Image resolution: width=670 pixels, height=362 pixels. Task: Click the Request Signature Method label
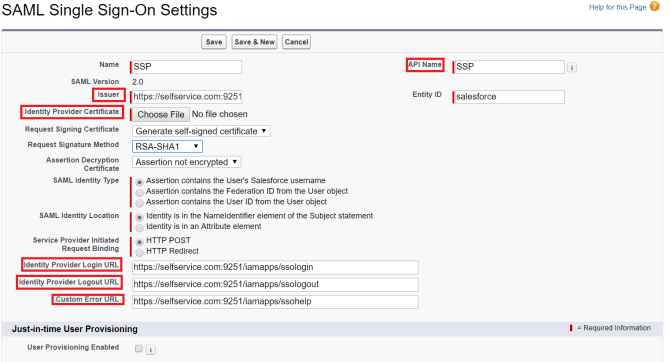pyautogui.click(x=73, y=144)
